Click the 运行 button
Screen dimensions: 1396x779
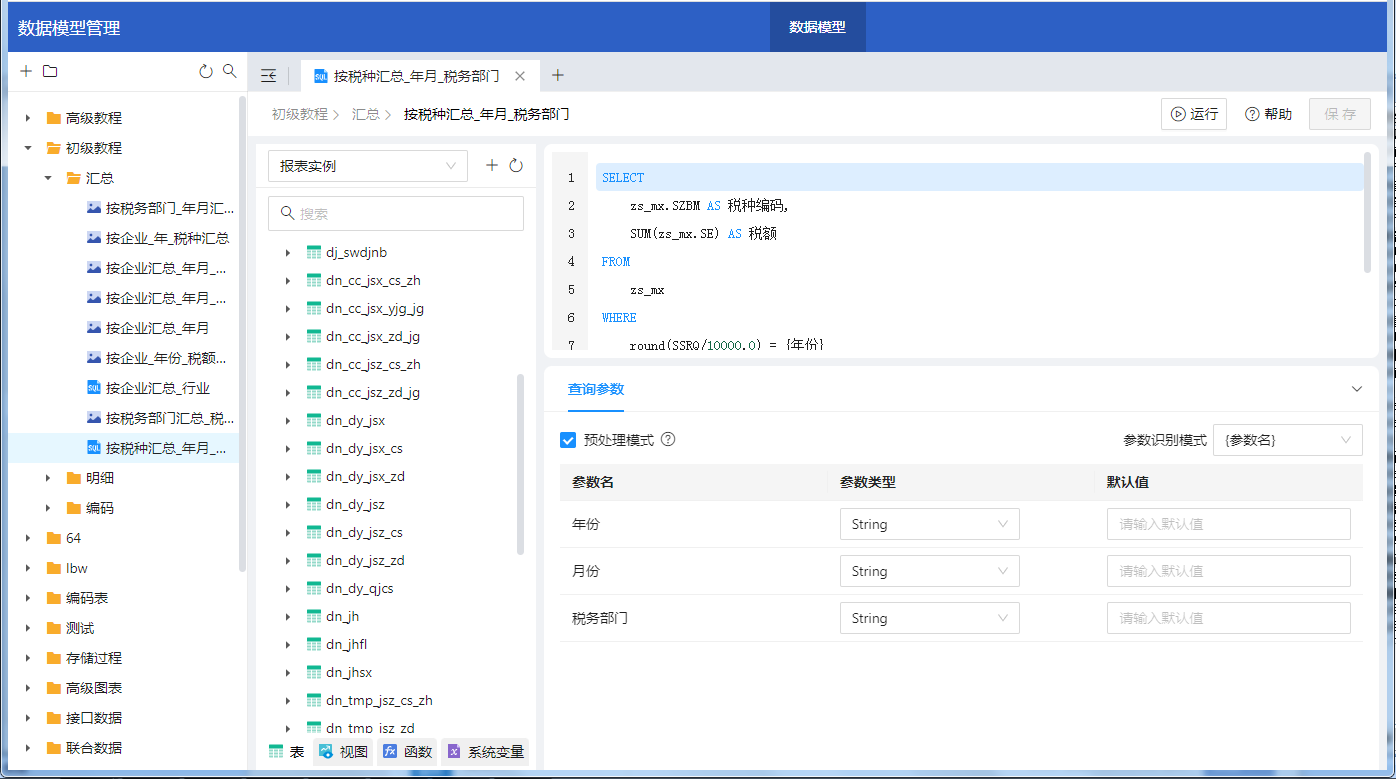click(x=1194, y=114)
